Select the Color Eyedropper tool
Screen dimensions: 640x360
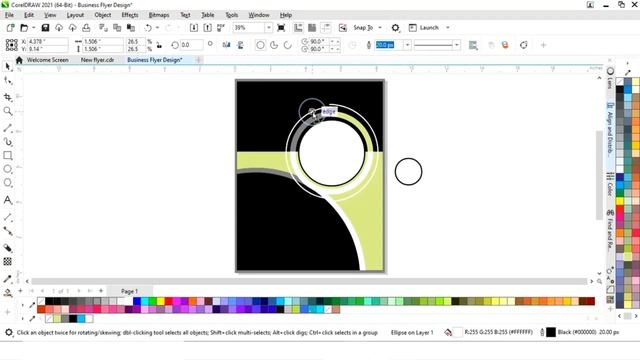[7, 279]
